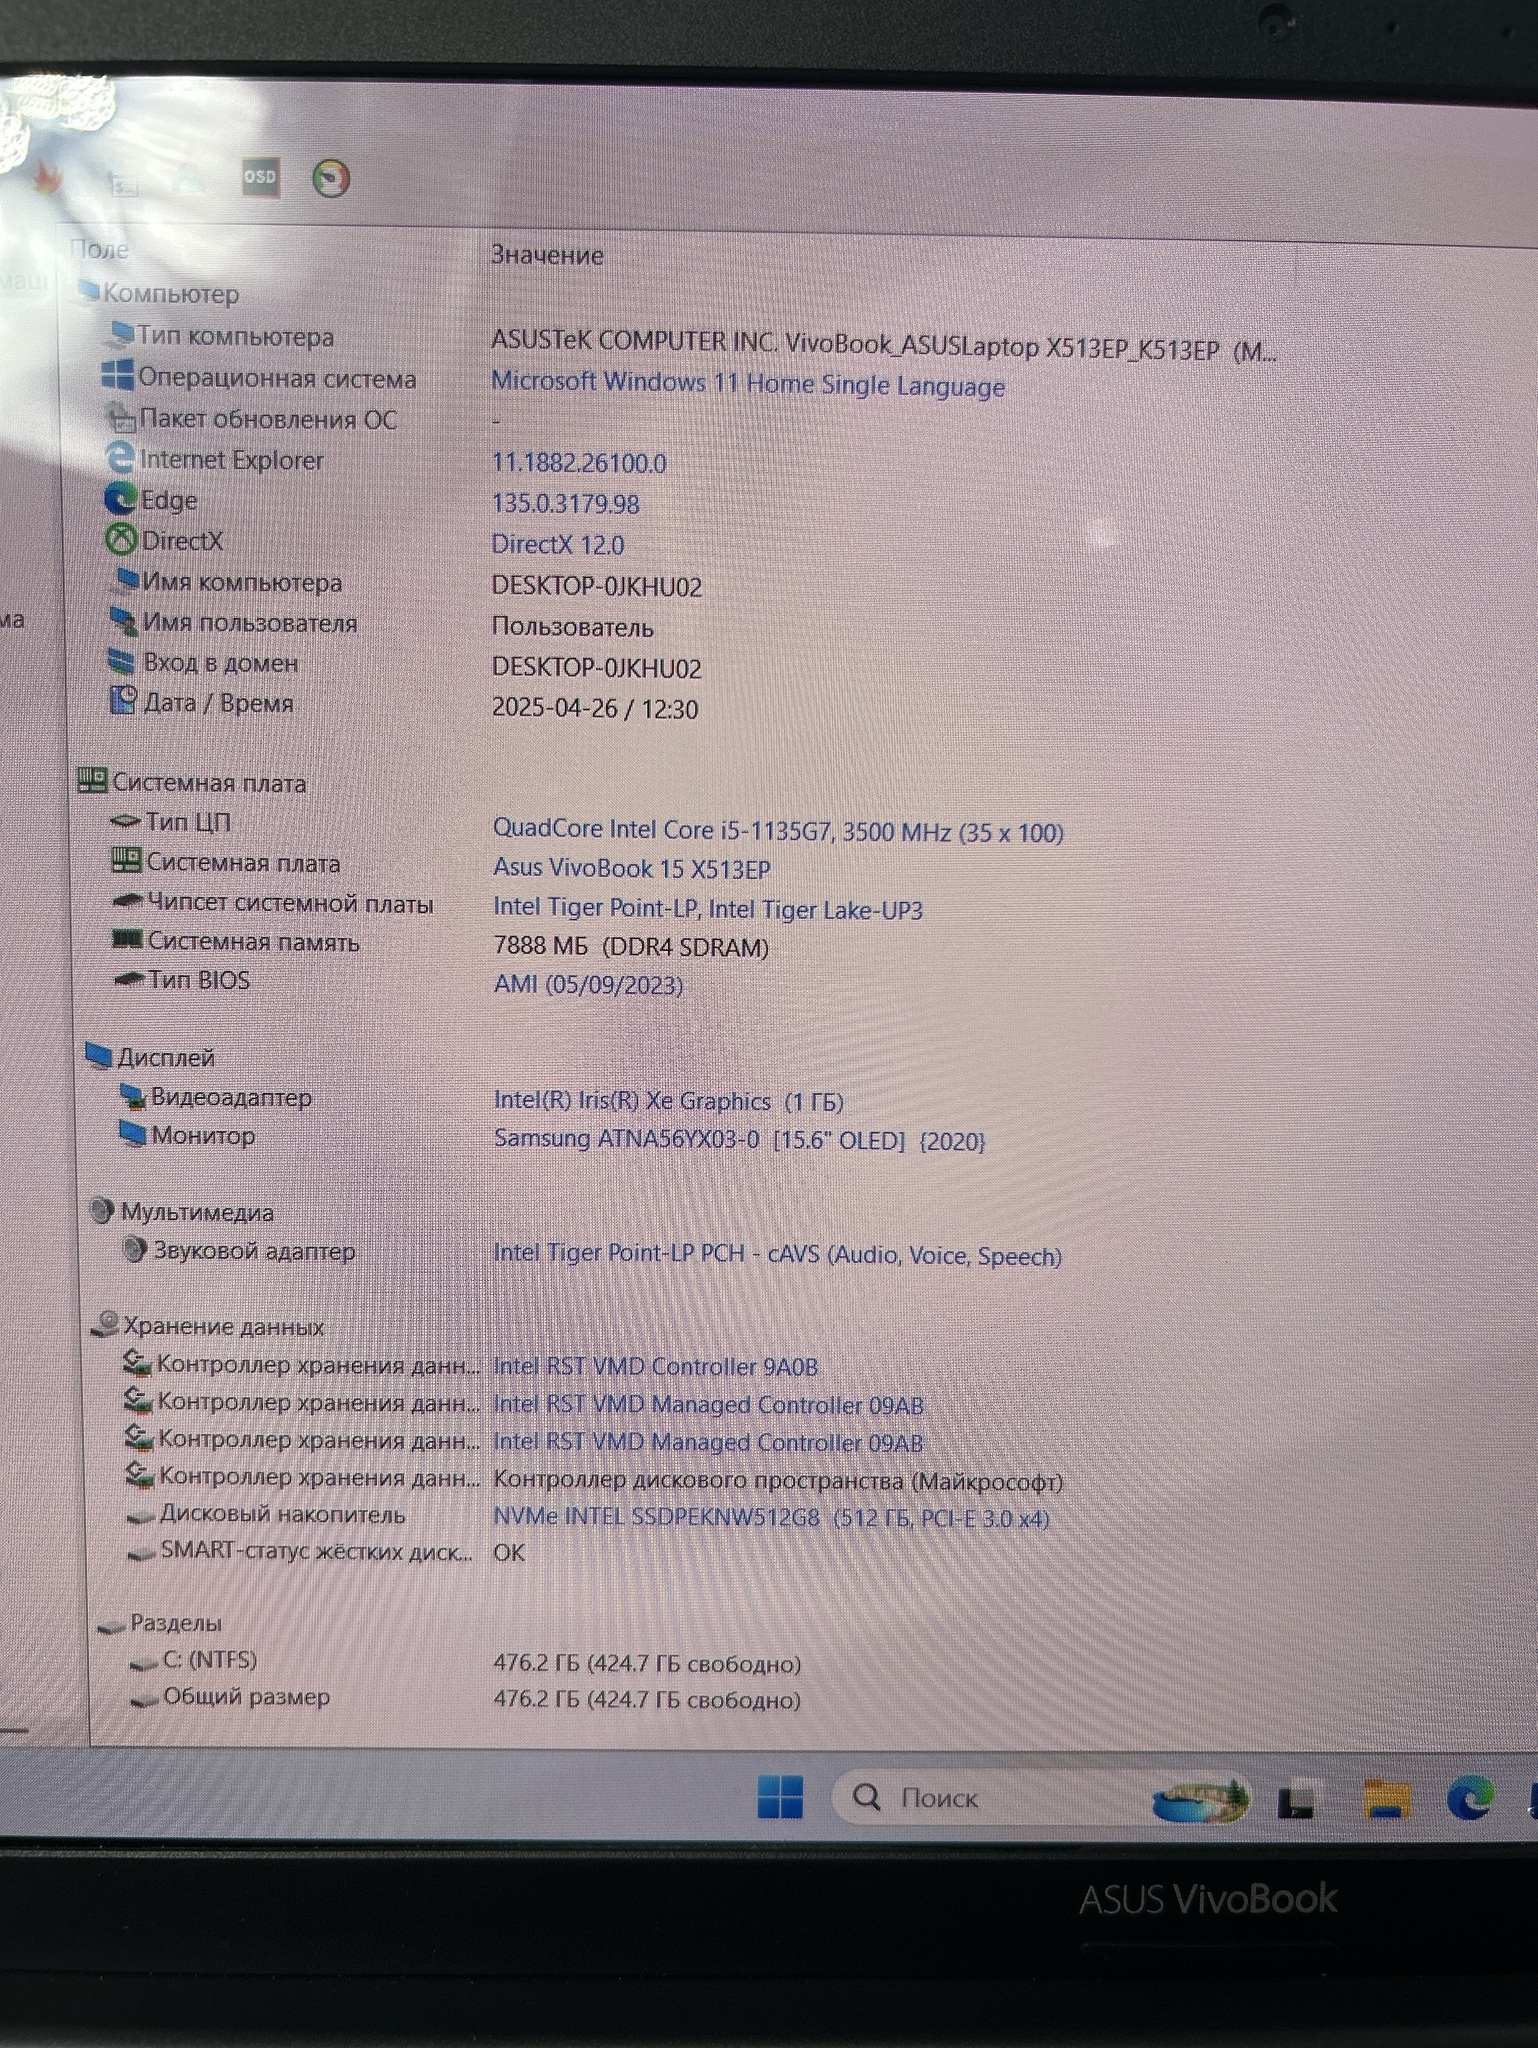The height and width of the screenshot is (2048, 1538).
Task: Click the Дата / Время clock icon
Action: (122, 700)
